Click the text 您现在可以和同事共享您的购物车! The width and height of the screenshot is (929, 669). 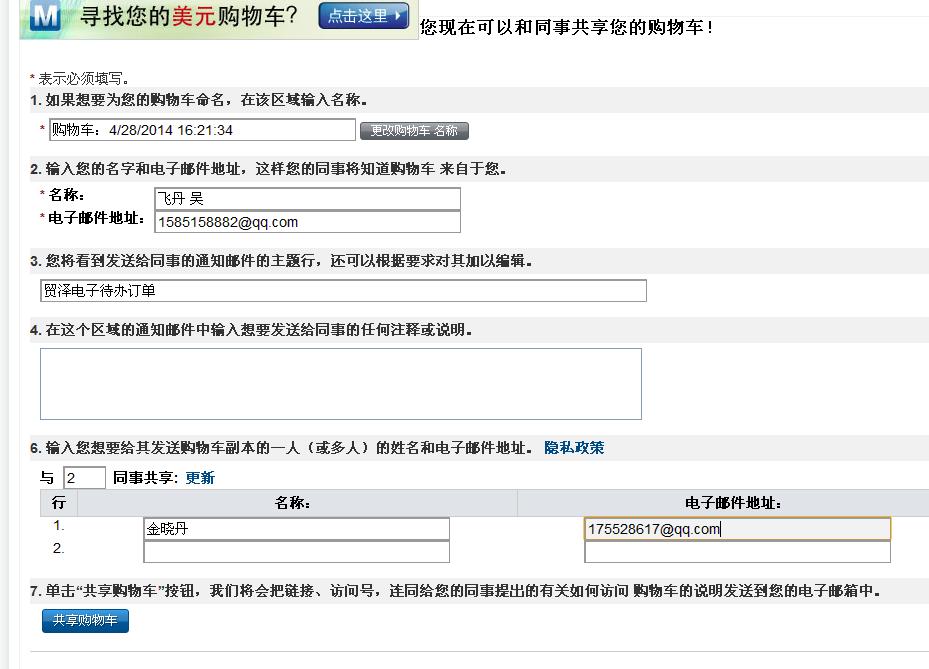tap(566, 27)
